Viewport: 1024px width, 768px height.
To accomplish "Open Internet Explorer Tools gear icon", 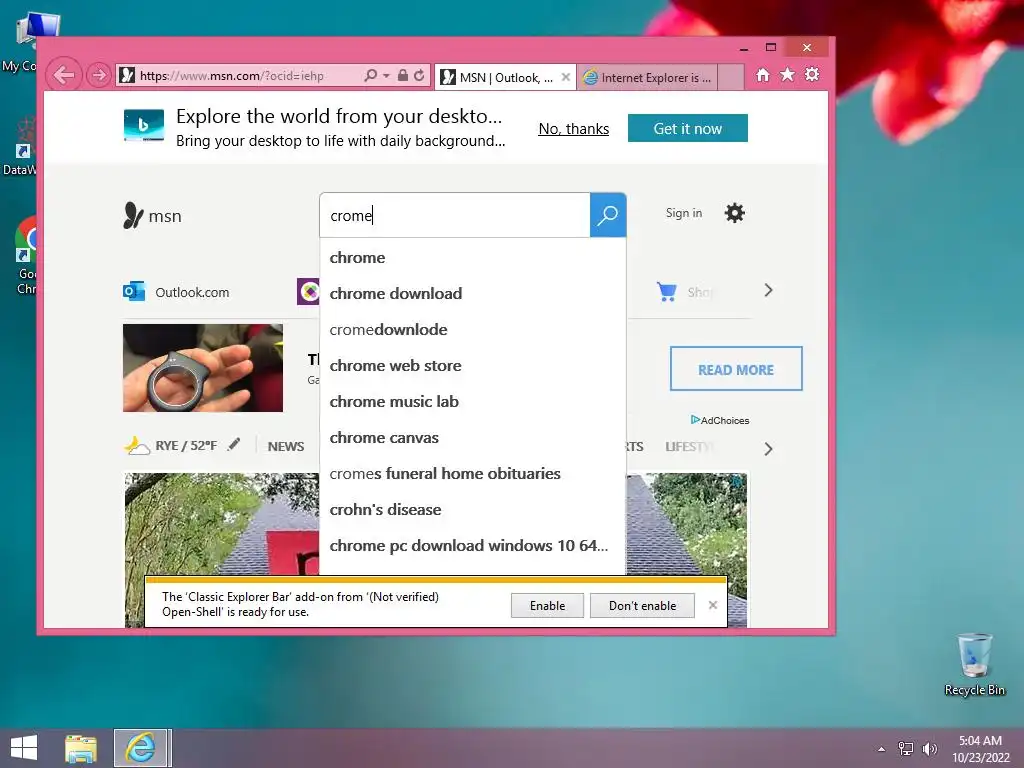I will pos(812,74).
